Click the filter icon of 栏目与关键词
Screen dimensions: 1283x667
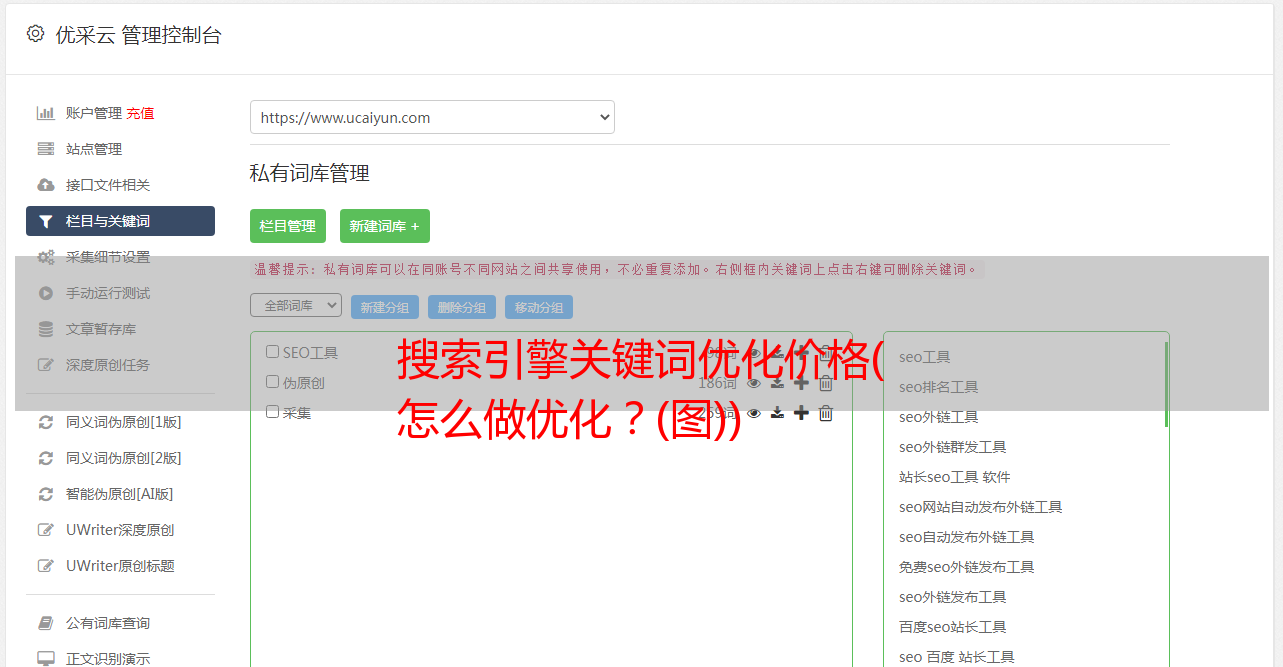pyautogui.click(x=45, y=221)
